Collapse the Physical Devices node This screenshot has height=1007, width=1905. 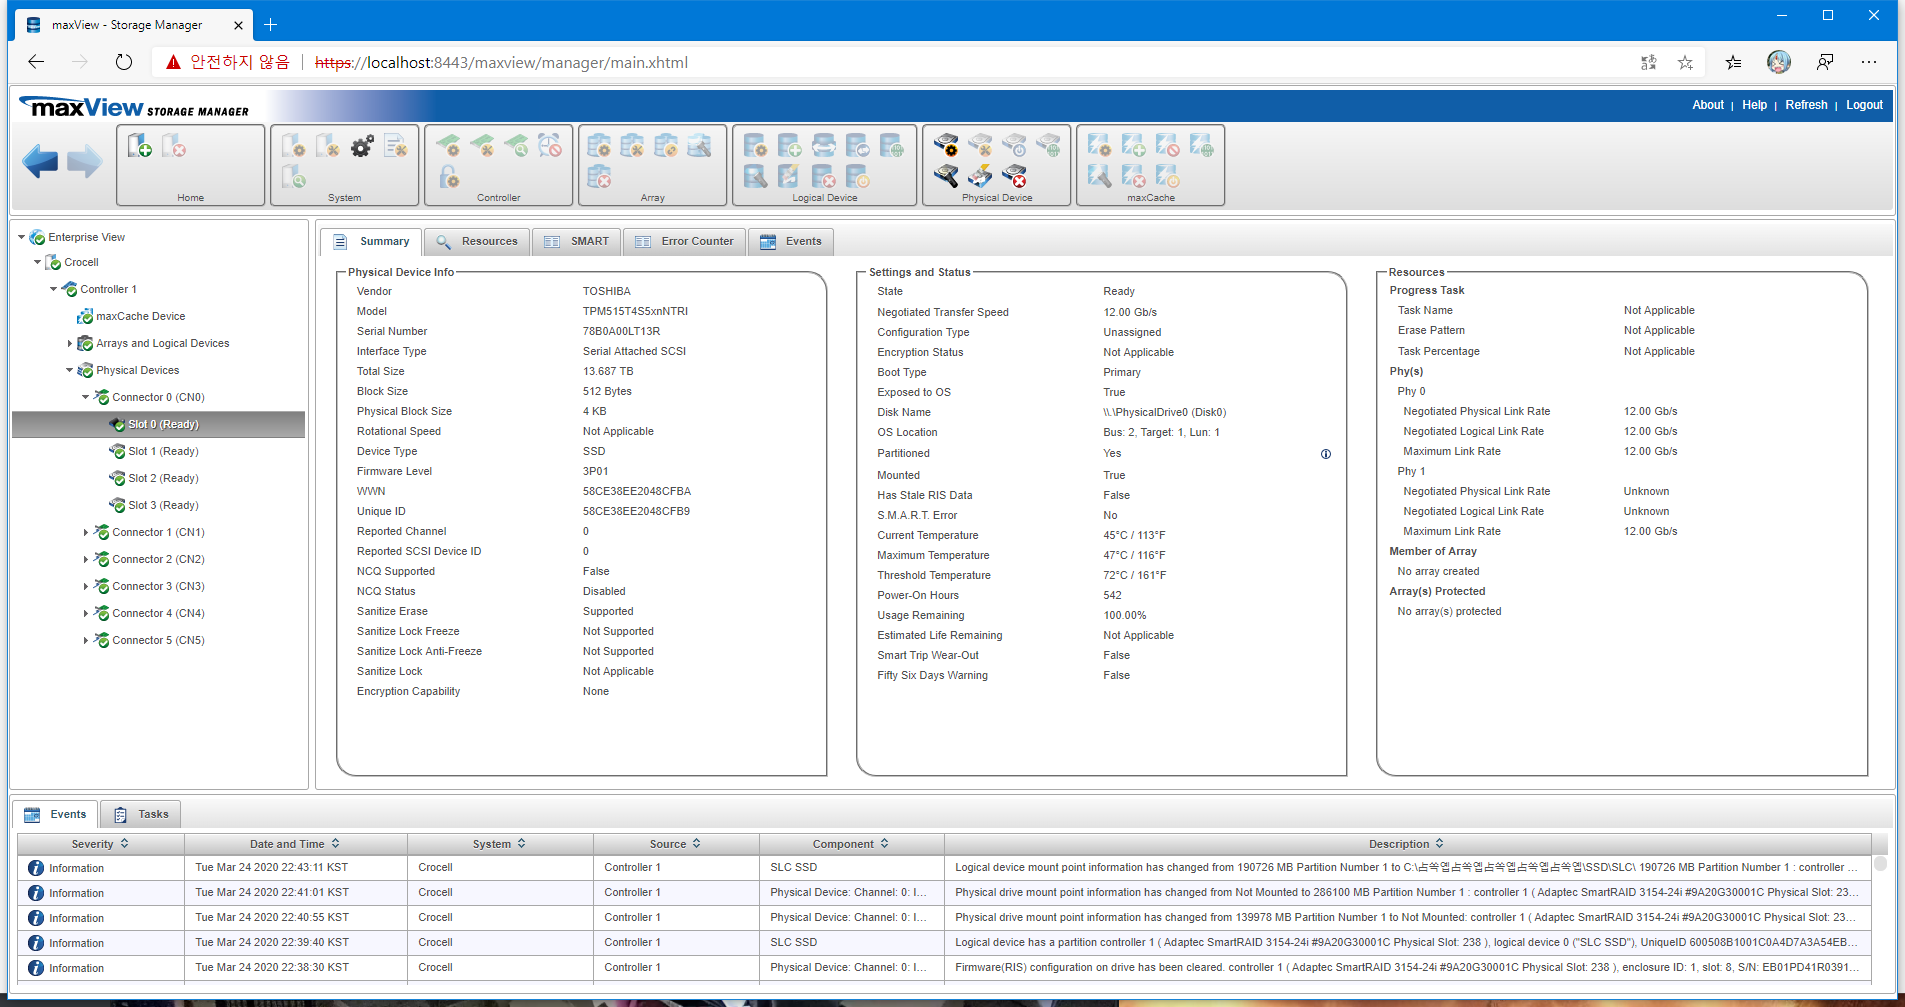tap(69, 370)
